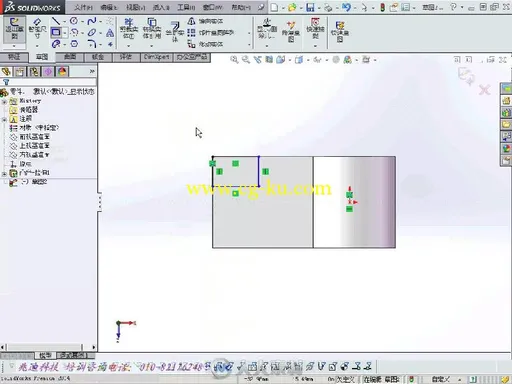Activate the Corner Rectangle tool

[x=56, y=32]
